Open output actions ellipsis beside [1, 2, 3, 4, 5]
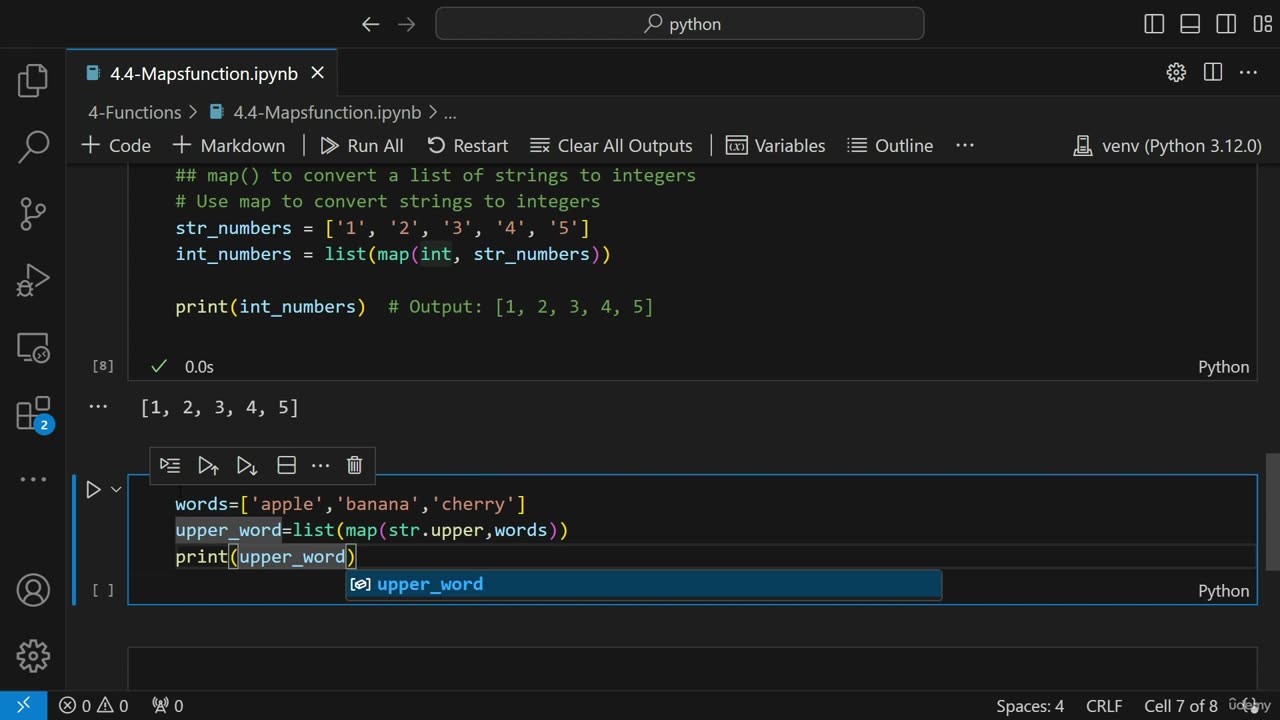The width and height of the screenshot is (1280, 720). click(x=98, y=406)
